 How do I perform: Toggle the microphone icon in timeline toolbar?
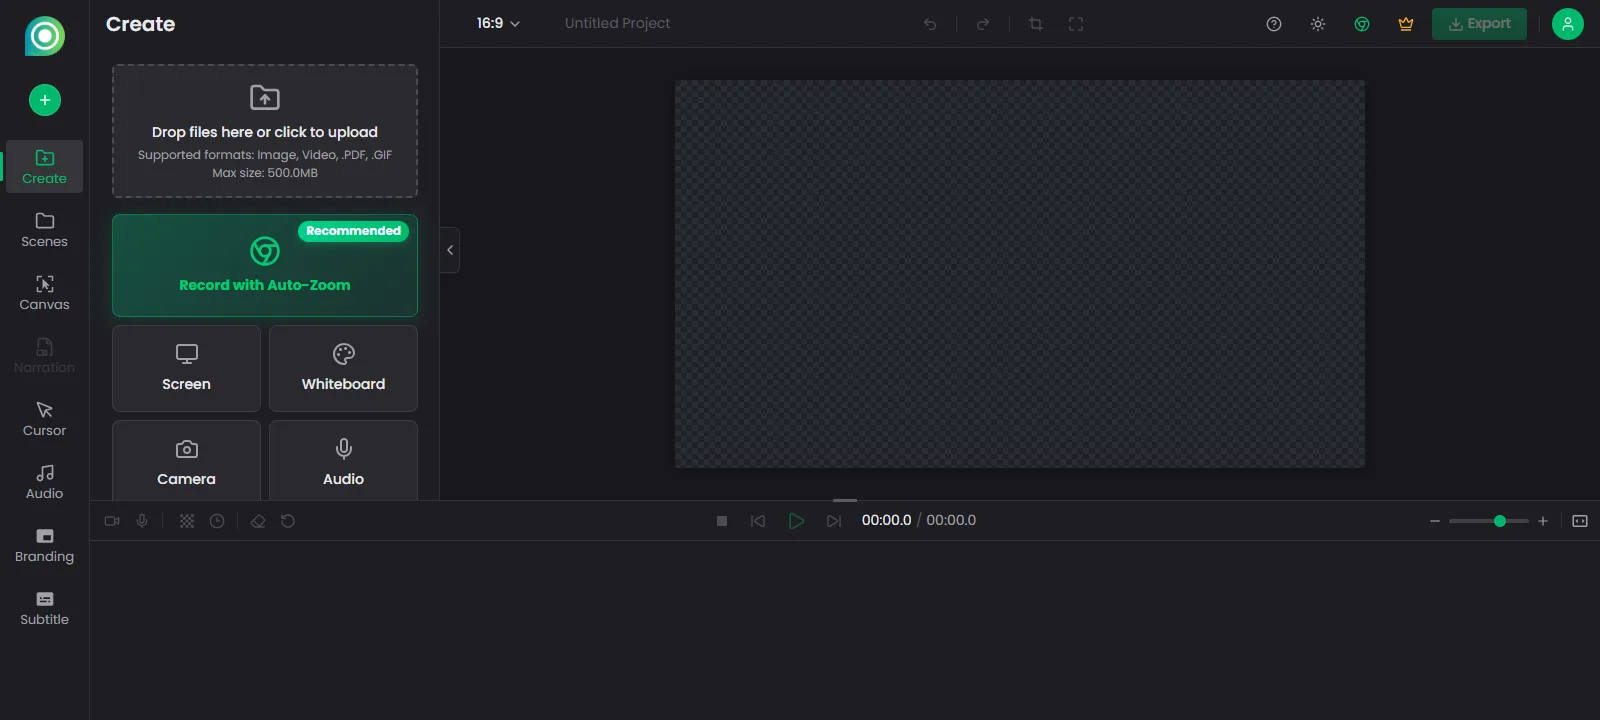coord(142,521)
